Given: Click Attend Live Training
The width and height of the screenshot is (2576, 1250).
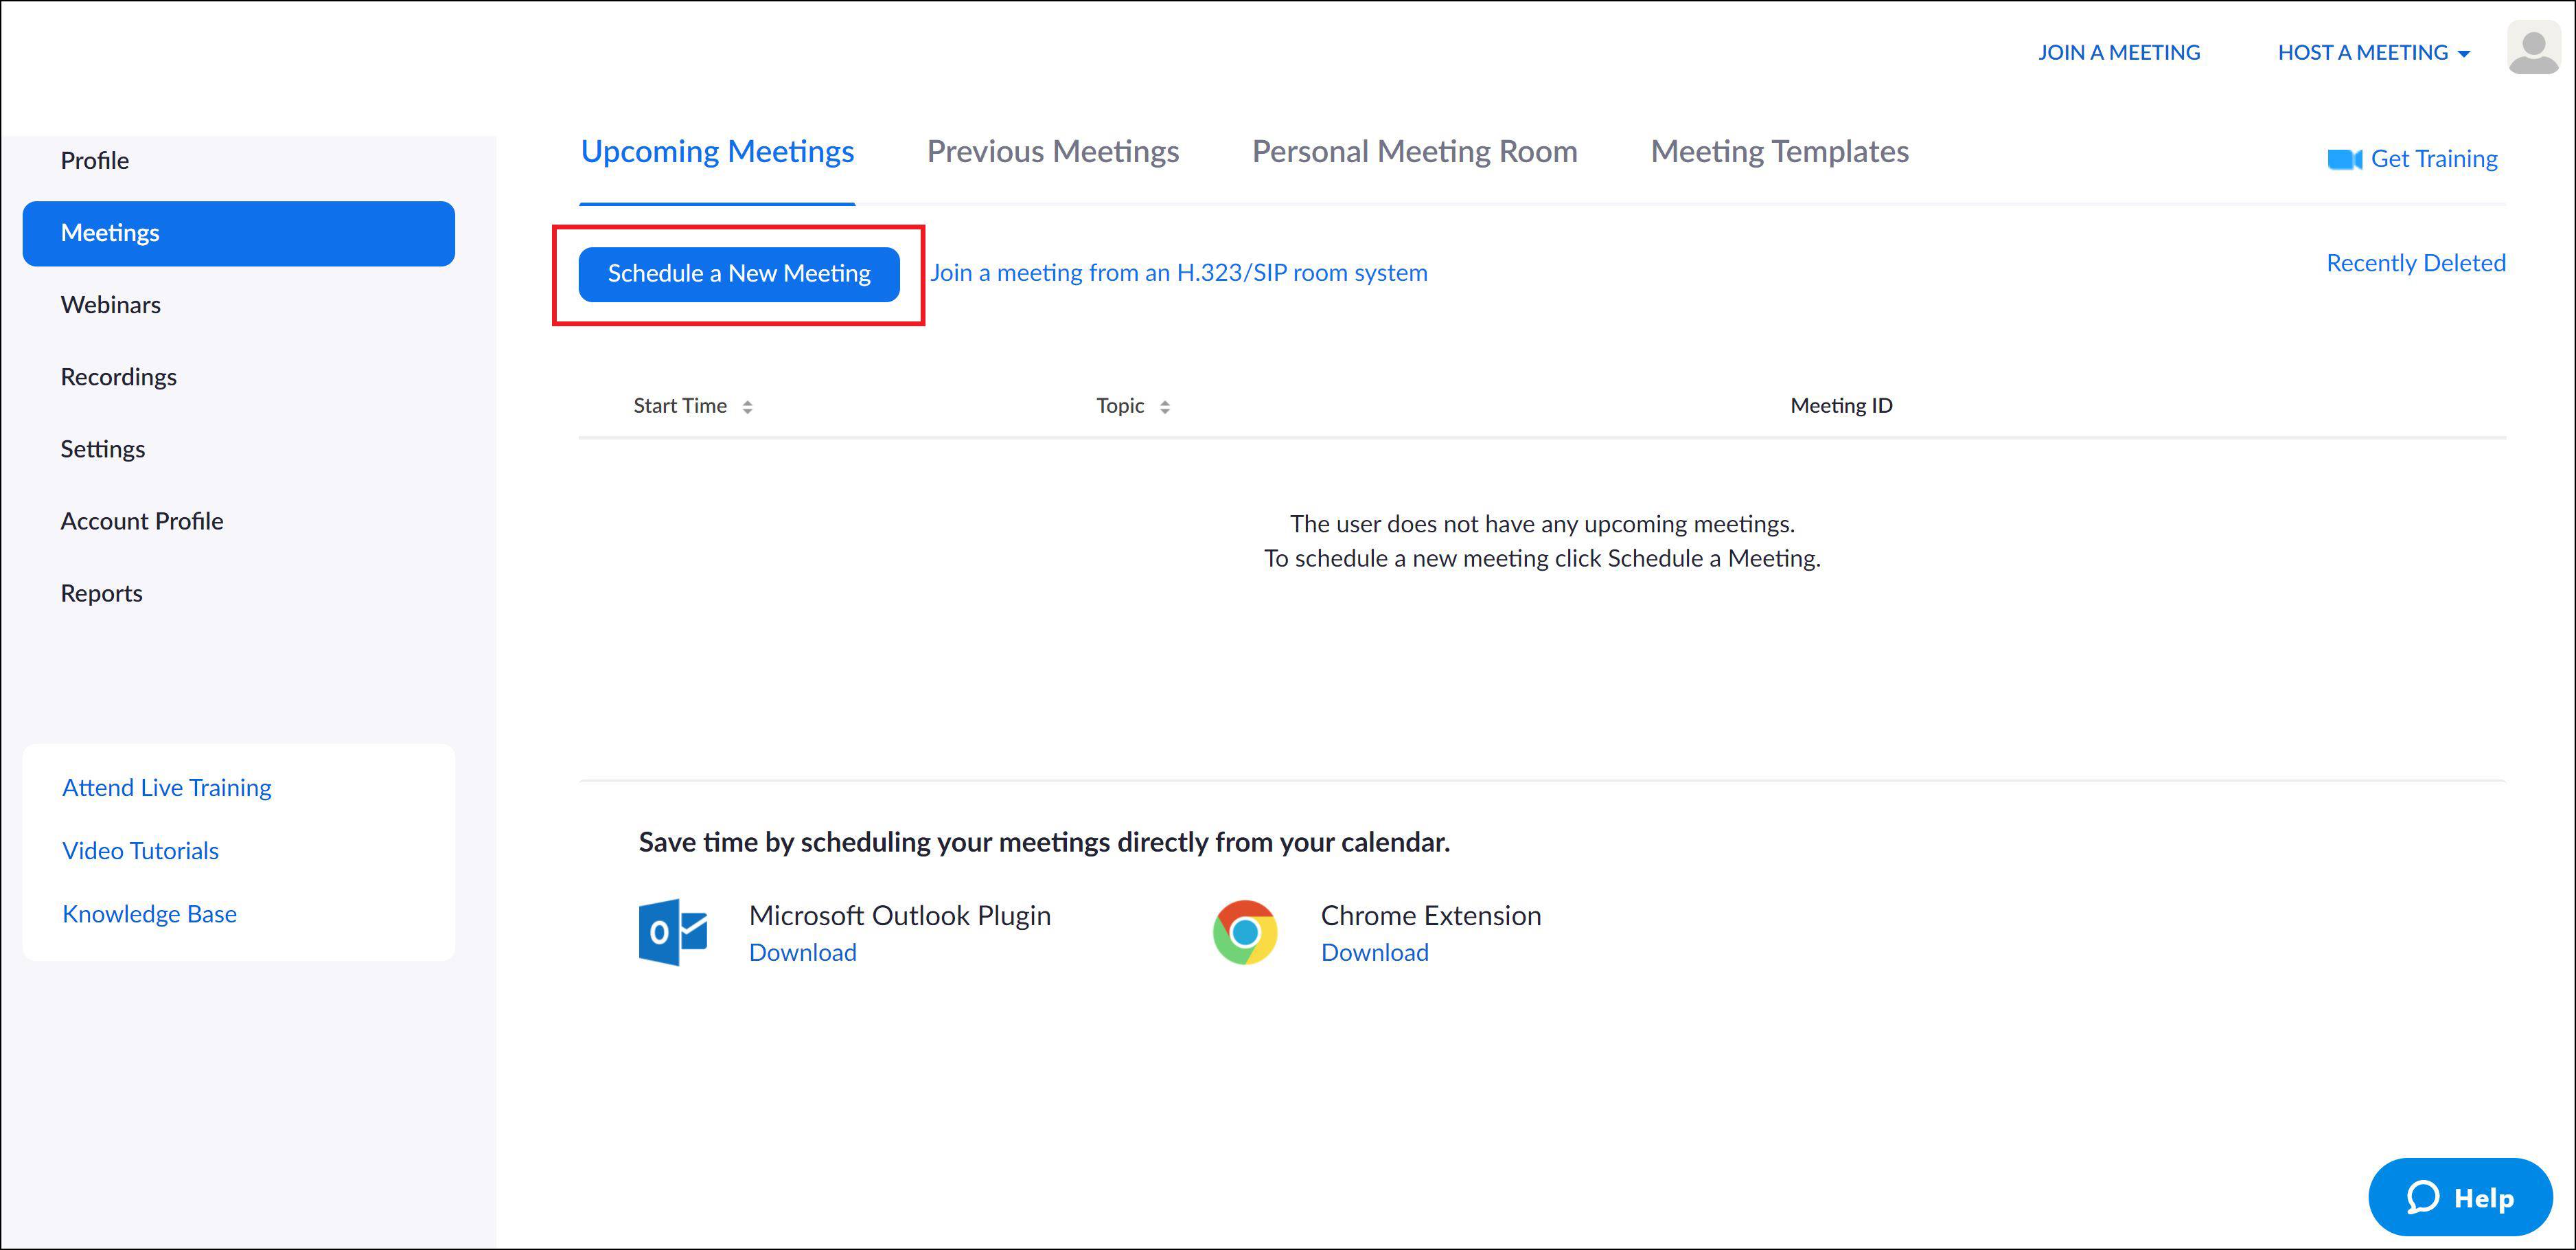Looking at the screenshot, I should pos(166,787).
